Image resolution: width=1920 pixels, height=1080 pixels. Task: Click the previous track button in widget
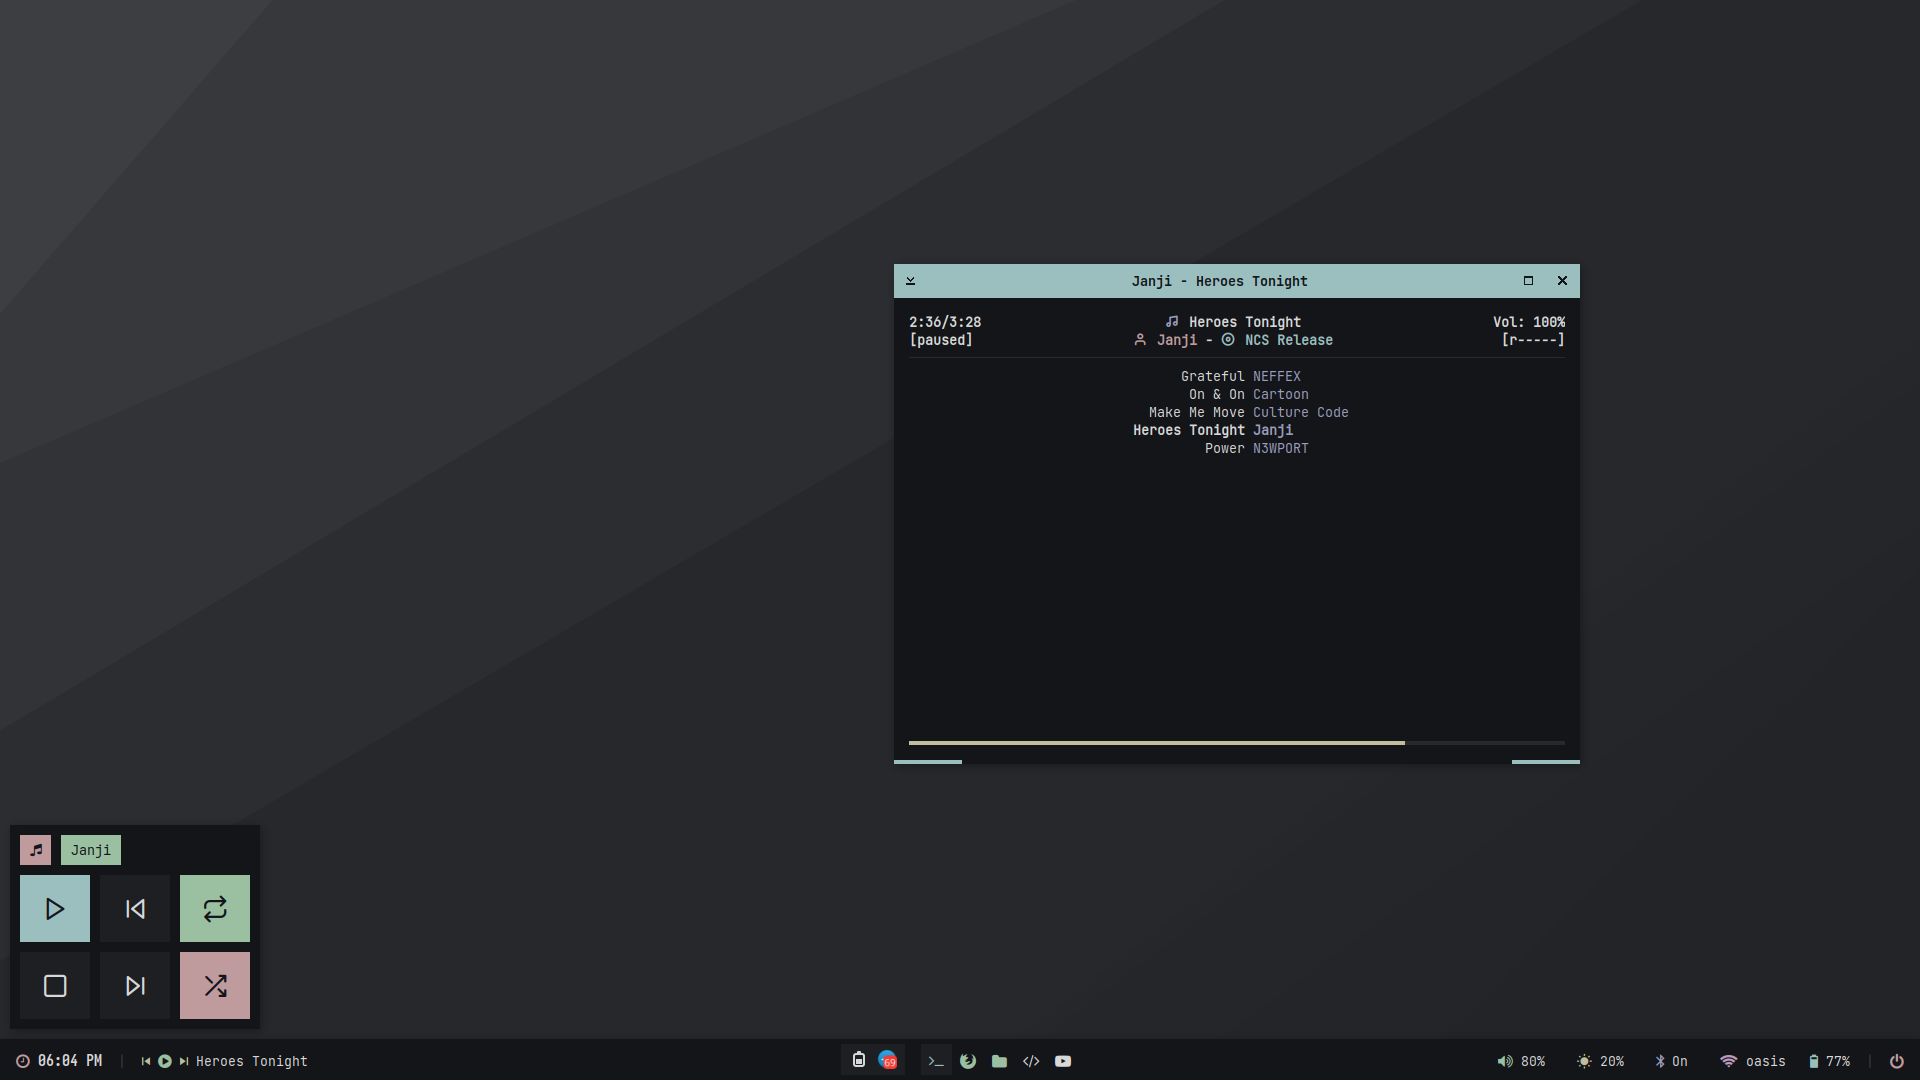(x=135, y=909)
